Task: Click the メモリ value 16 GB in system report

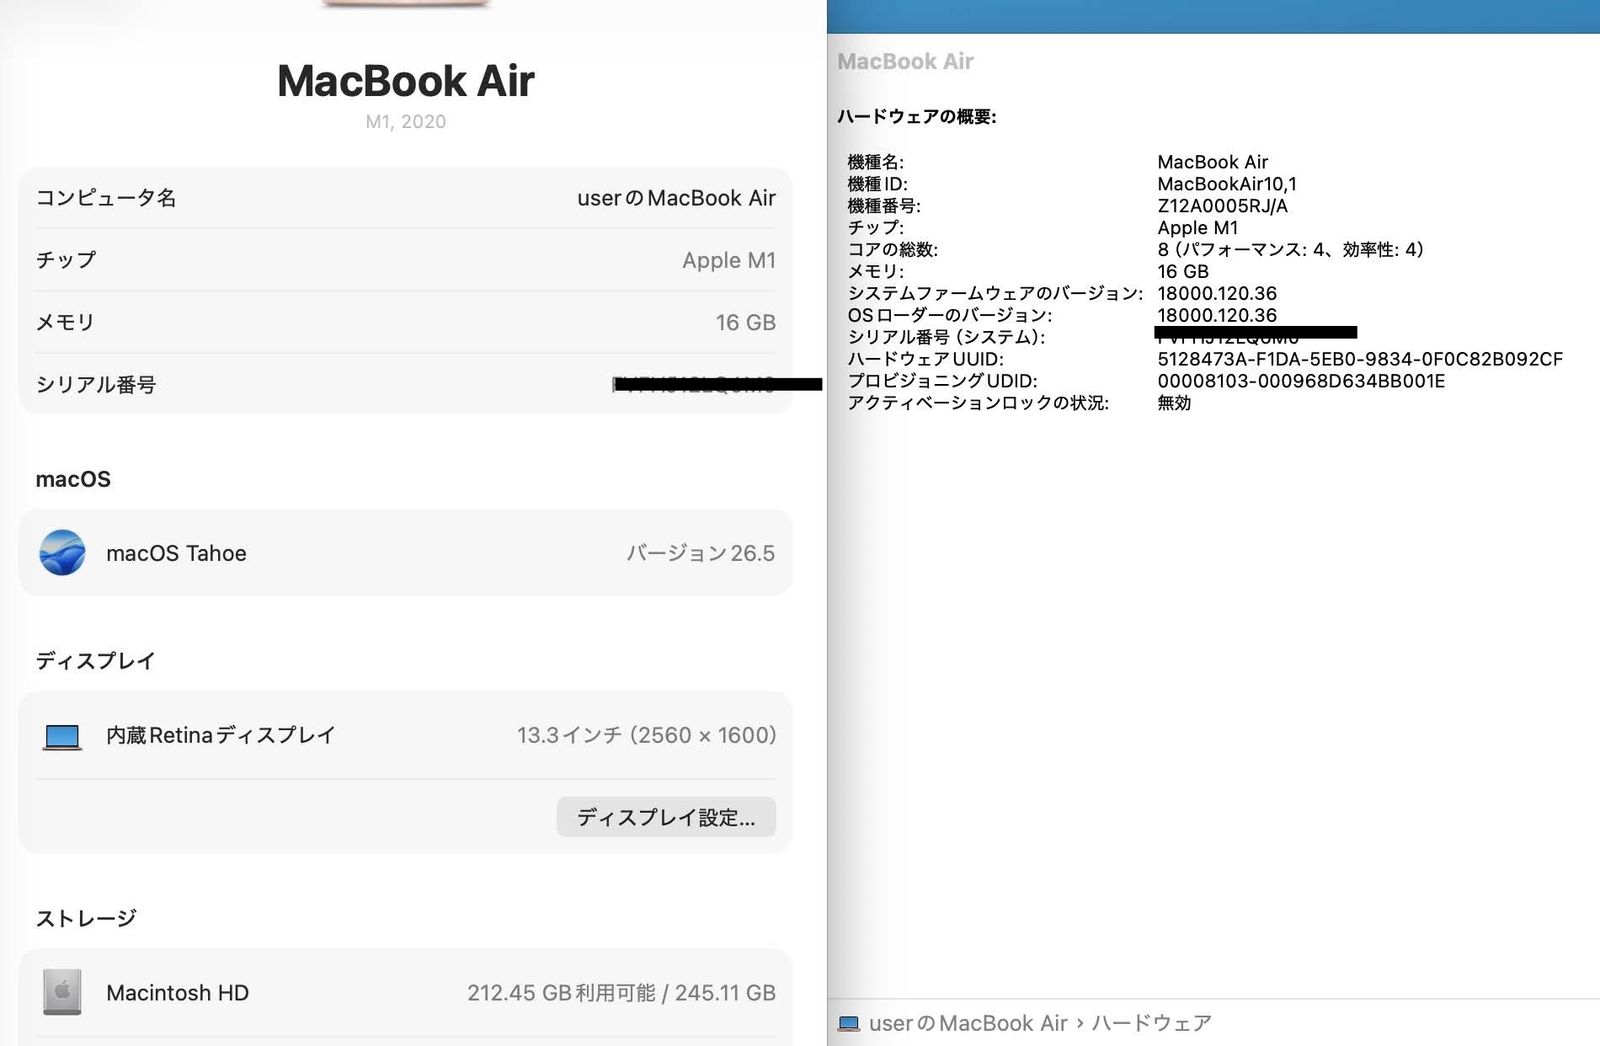Action: [1183, 272]
